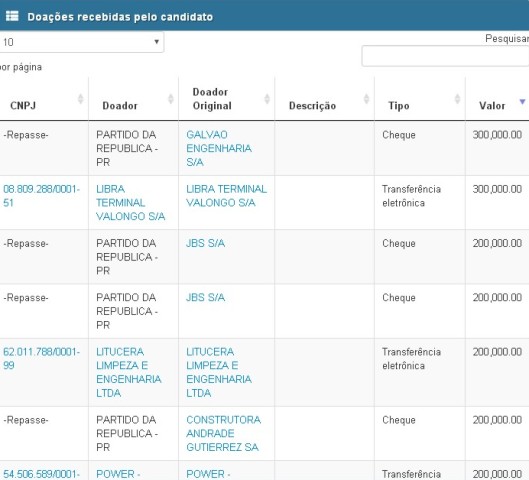
Task: Open CNPJ link 08.809.288/0001-51
Action: [x=41, y=196]
